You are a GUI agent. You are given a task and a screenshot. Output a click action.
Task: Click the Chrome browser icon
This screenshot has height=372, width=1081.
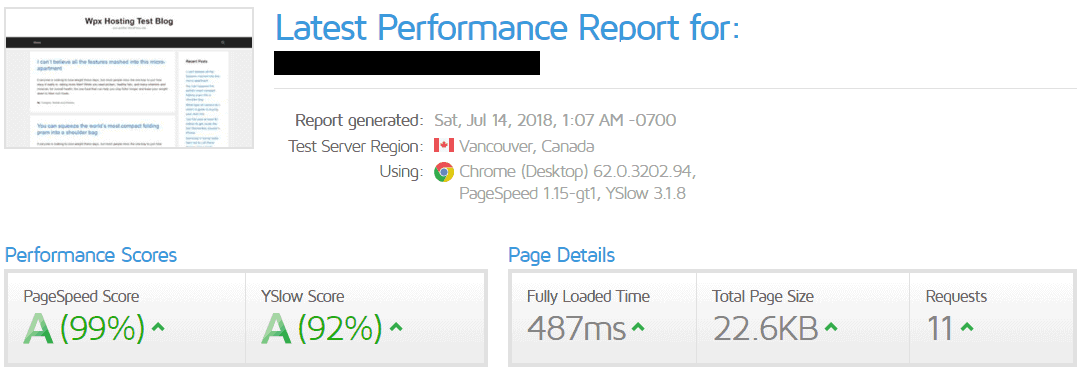click(443, 172)
